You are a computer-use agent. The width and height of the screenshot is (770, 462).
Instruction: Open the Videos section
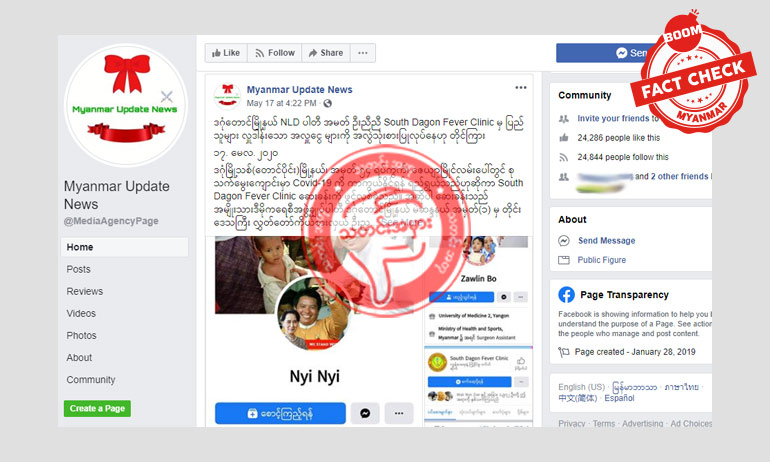tap(81, 313)
